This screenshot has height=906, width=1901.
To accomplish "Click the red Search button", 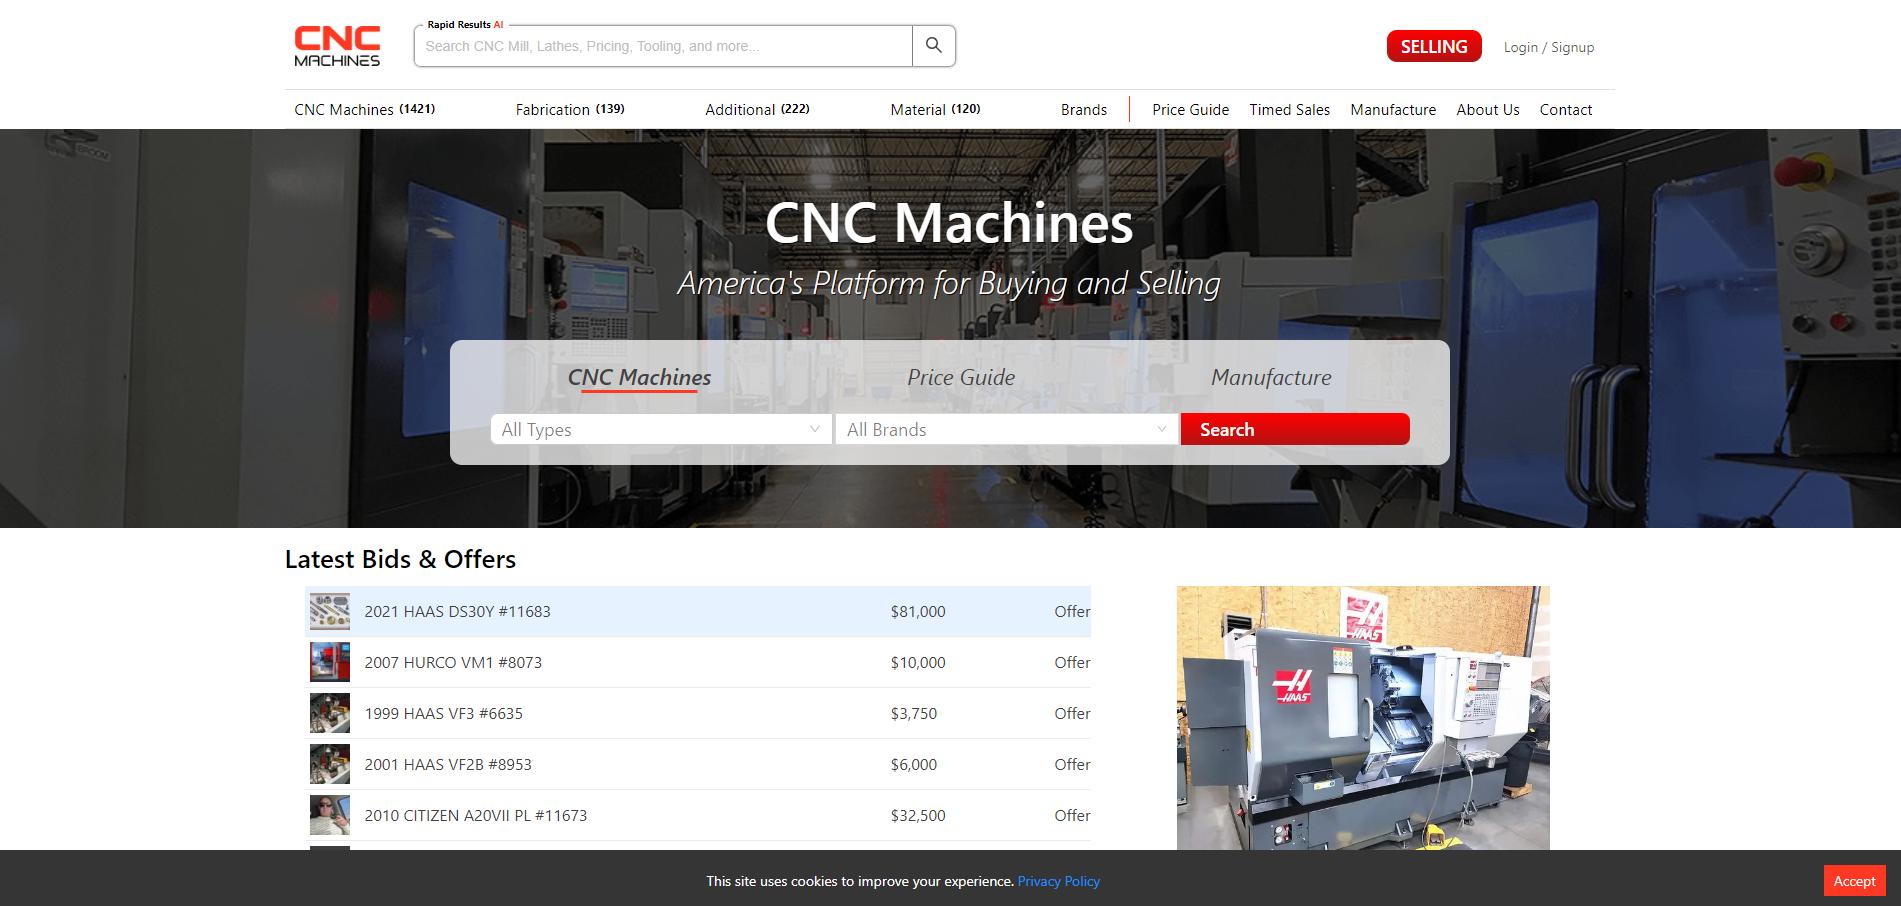I will tap(1295, 429).
